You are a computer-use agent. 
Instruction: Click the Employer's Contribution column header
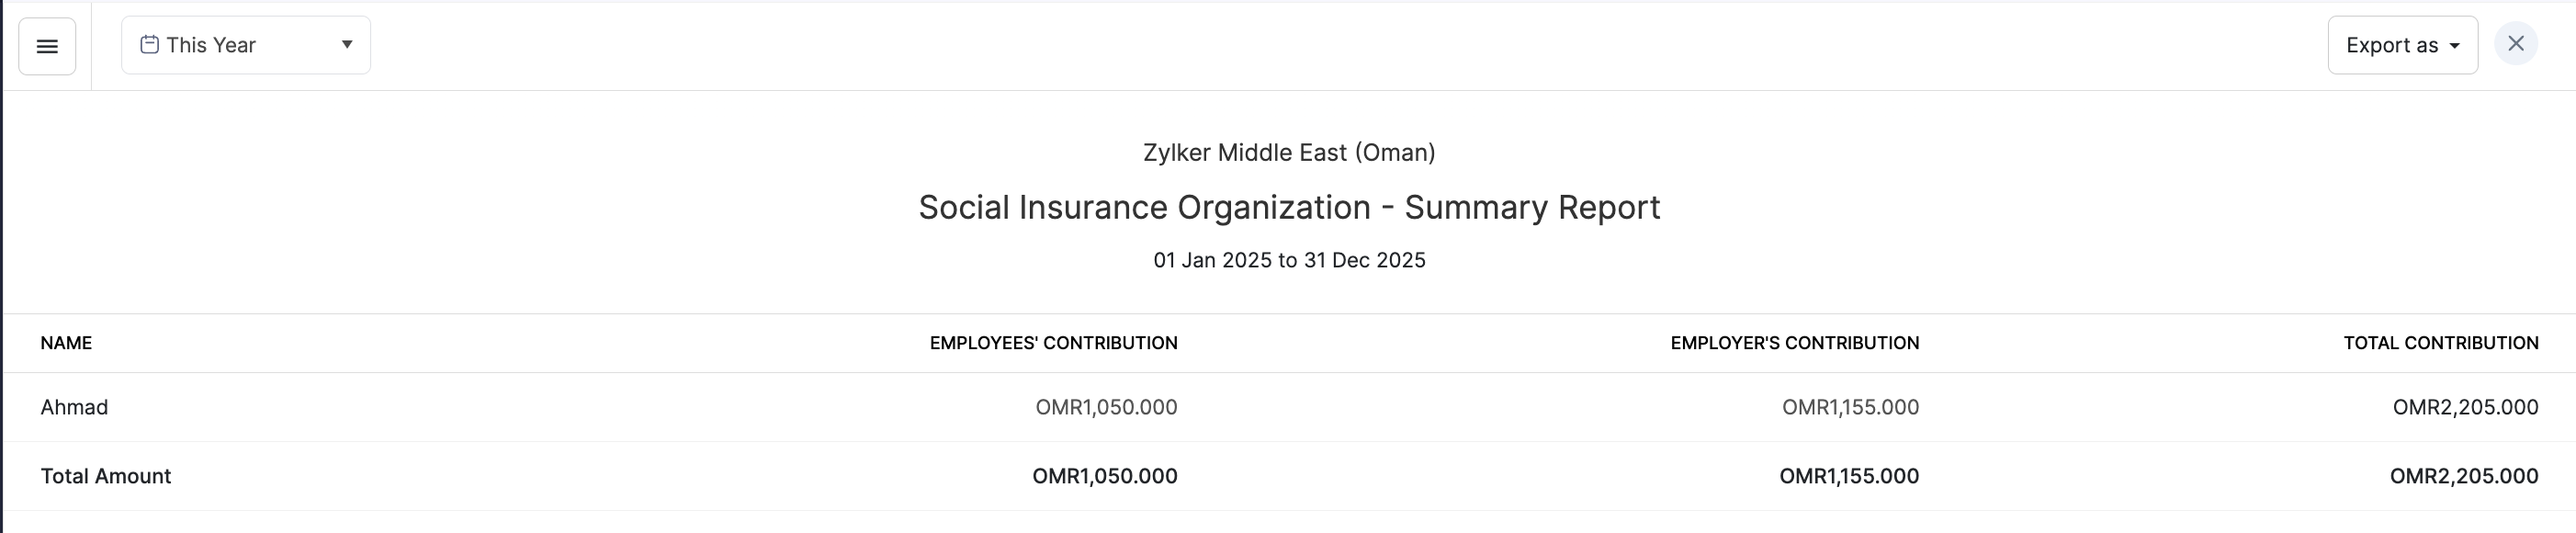coord(1794,343)
